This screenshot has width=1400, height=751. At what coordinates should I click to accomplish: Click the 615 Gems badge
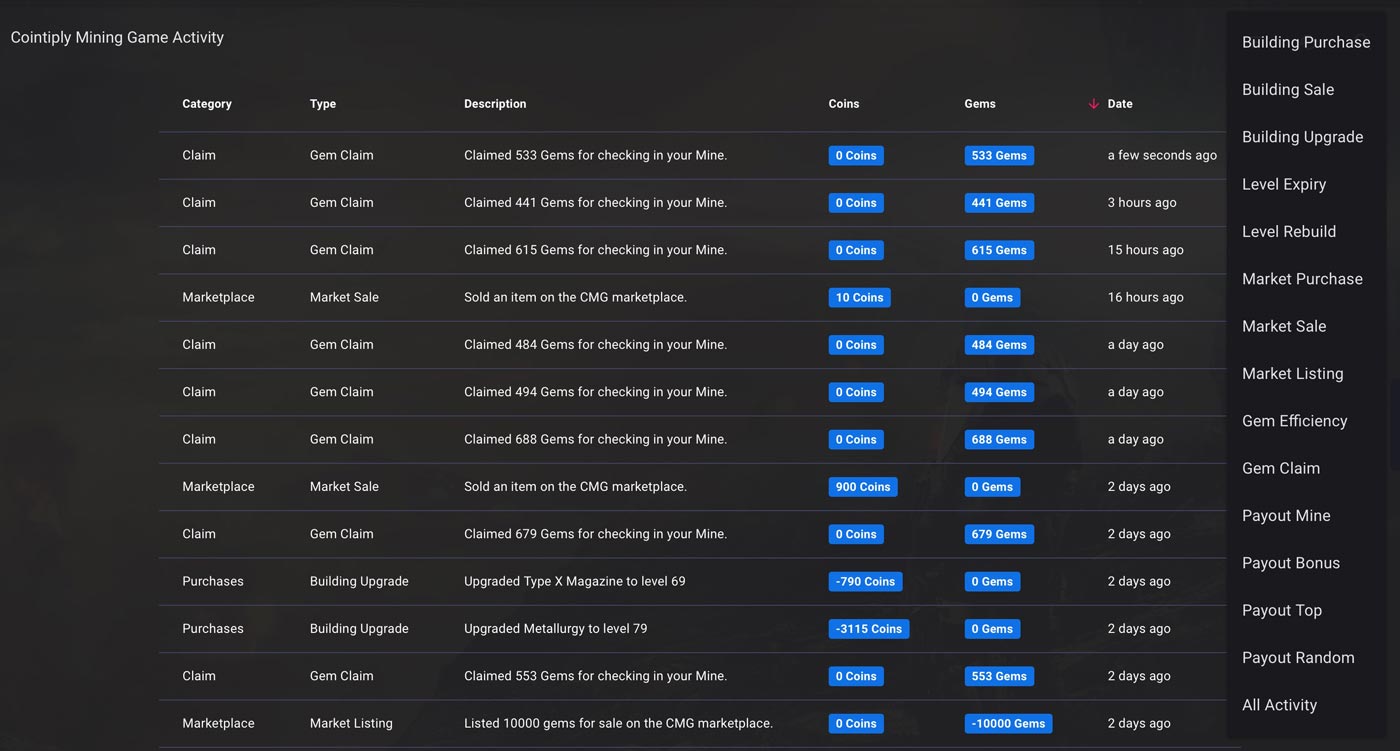999,250
